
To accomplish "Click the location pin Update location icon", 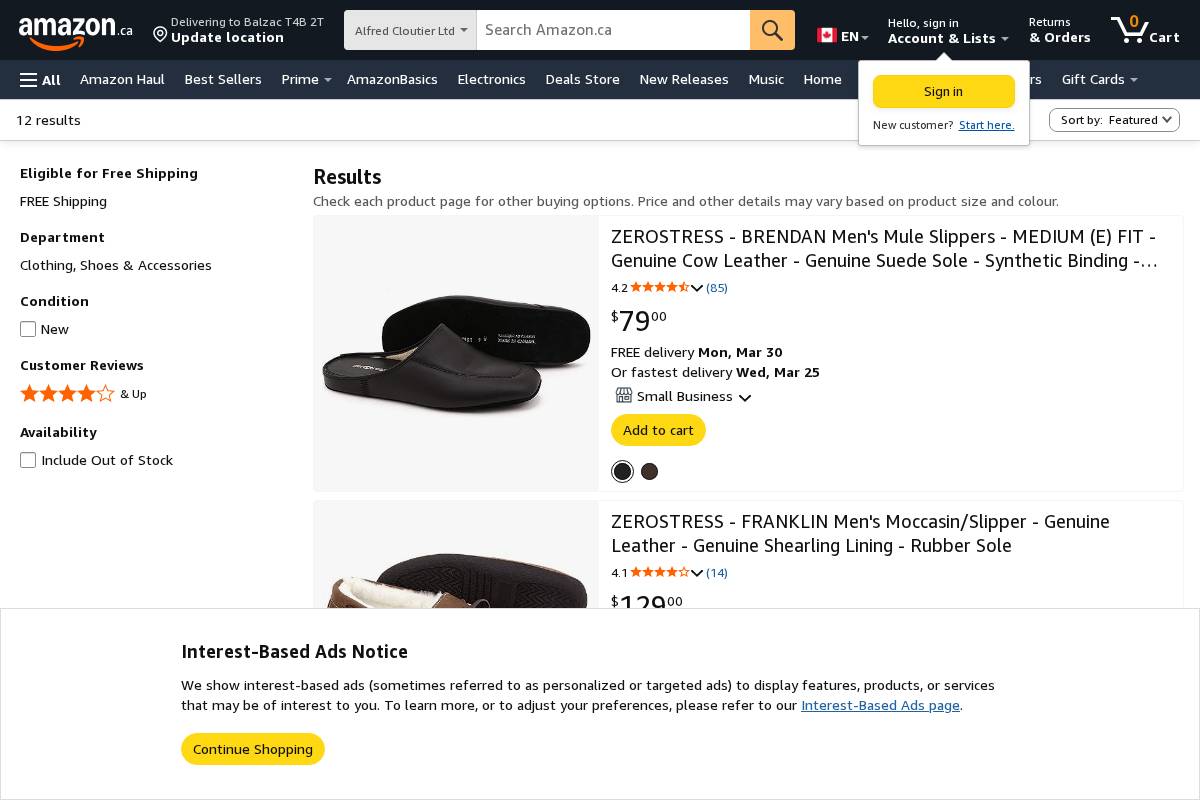I will pos(160,35).
